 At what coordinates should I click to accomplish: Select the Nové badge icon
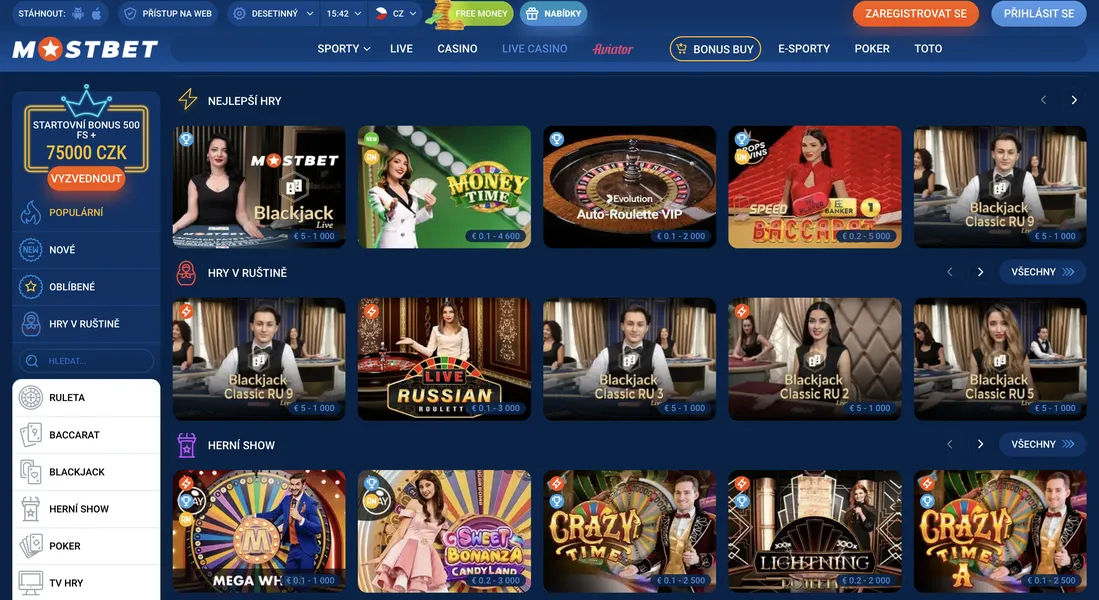click(30, 250)
